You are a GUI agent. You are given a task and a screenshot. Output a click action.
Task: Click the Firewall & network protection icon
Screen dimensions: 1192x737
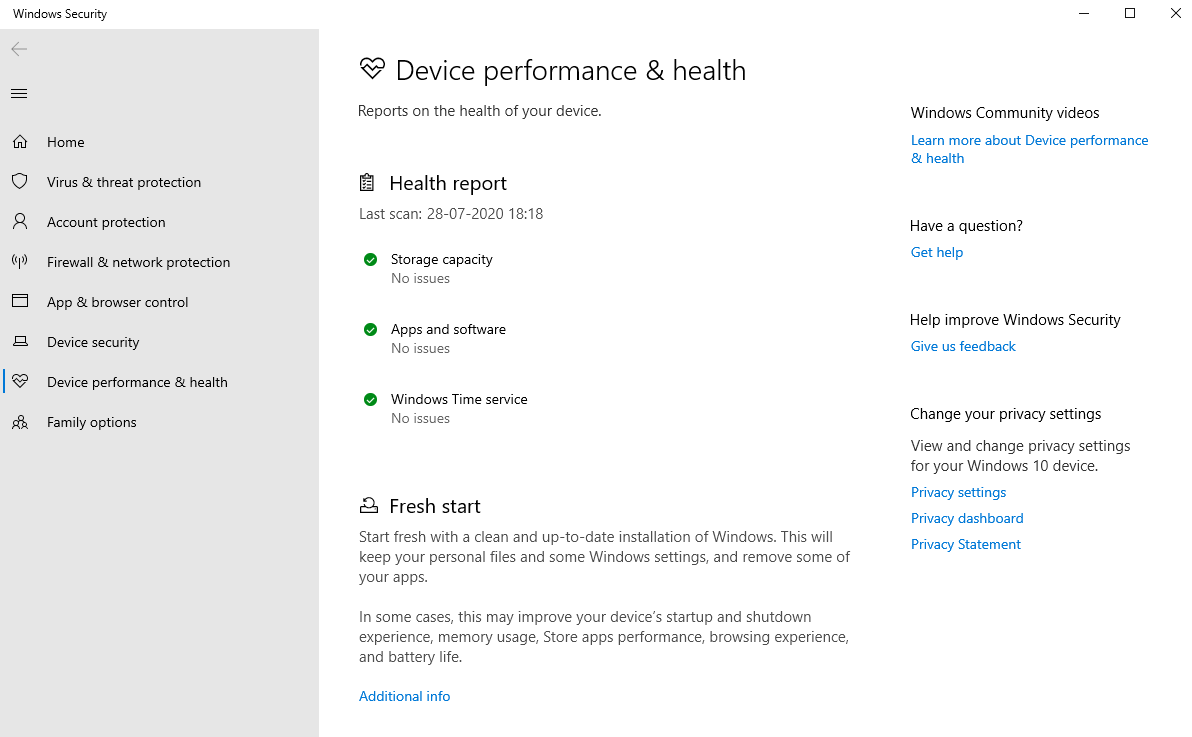coord(20,261)
